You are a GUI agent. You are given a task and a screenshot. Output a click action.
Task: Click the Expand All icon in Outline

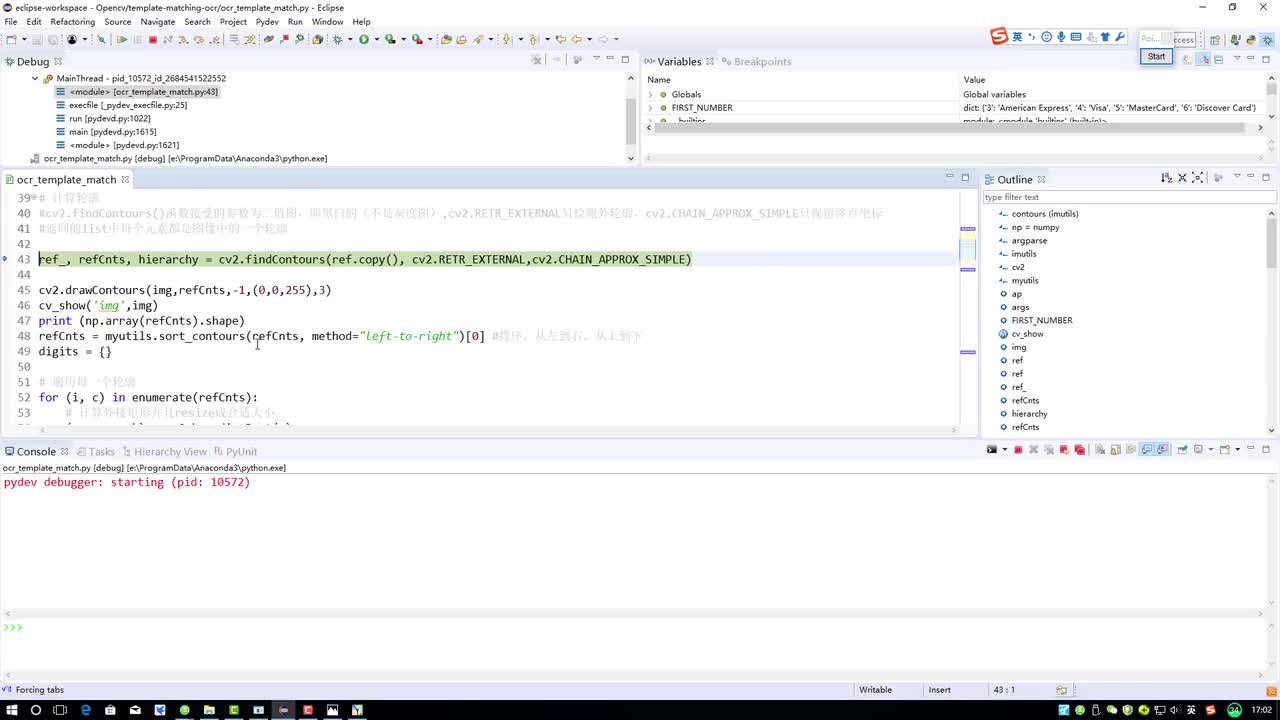(x=1197, y=178)
